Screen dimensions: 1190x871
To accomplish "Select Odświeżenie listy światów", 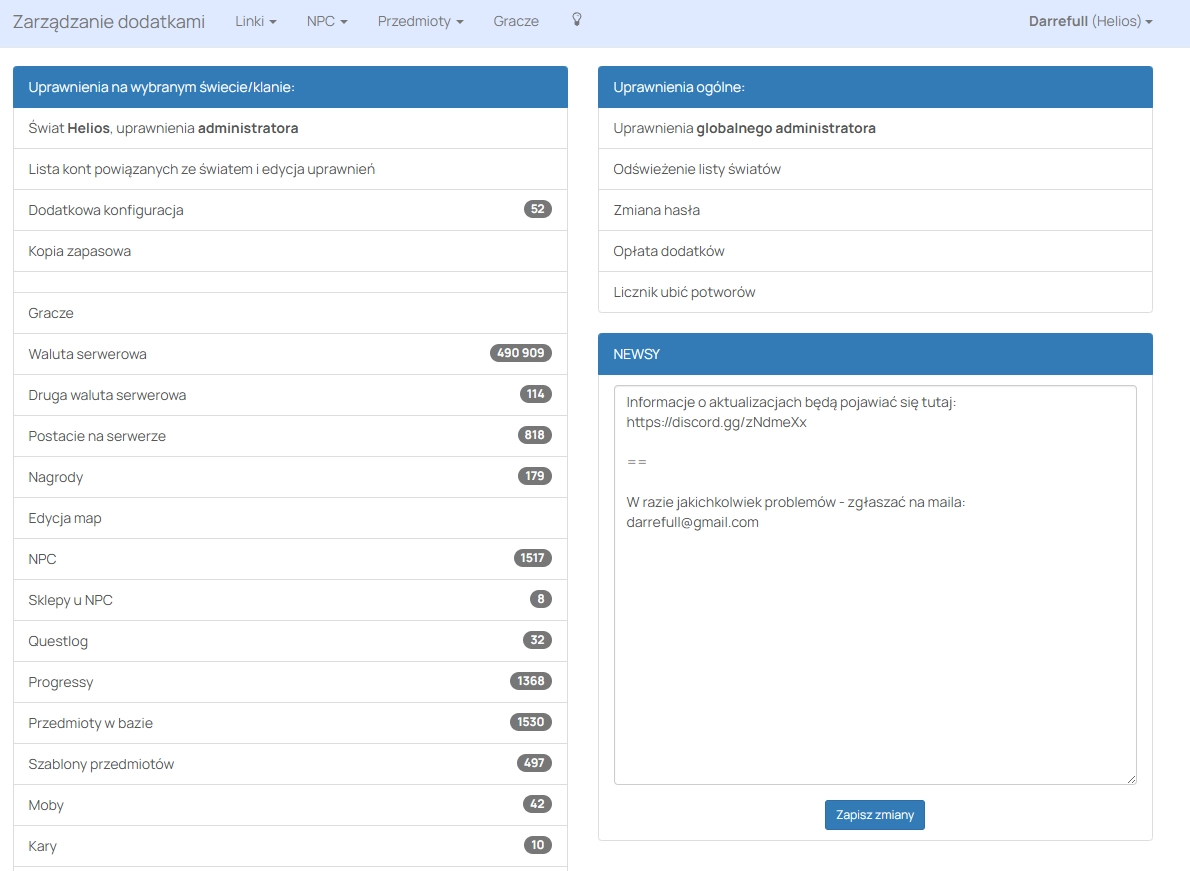I will 697,169.
